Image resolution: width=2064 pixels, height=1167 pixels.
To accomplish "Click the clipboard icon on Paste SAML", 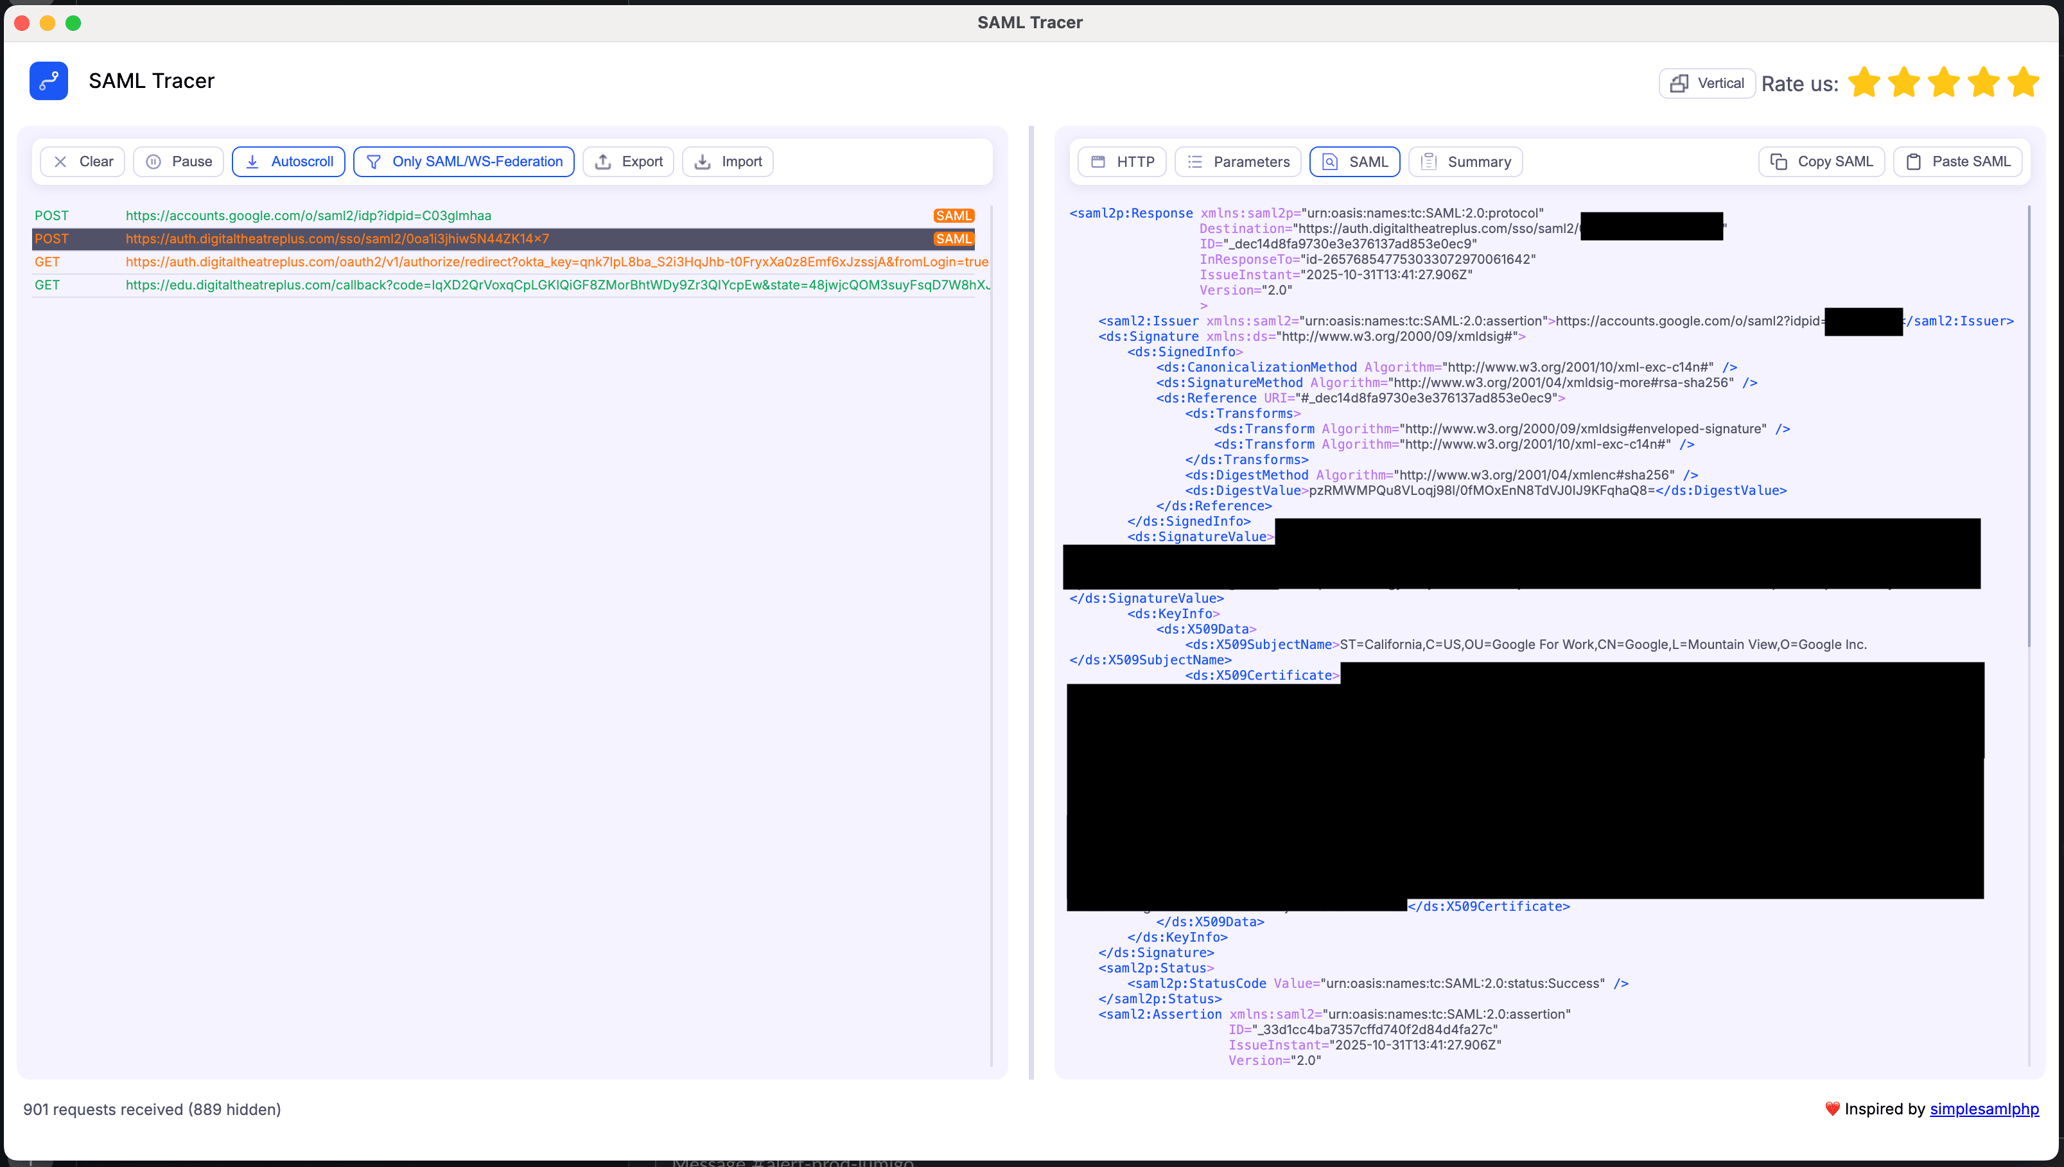I will [x=1914, y=161].
